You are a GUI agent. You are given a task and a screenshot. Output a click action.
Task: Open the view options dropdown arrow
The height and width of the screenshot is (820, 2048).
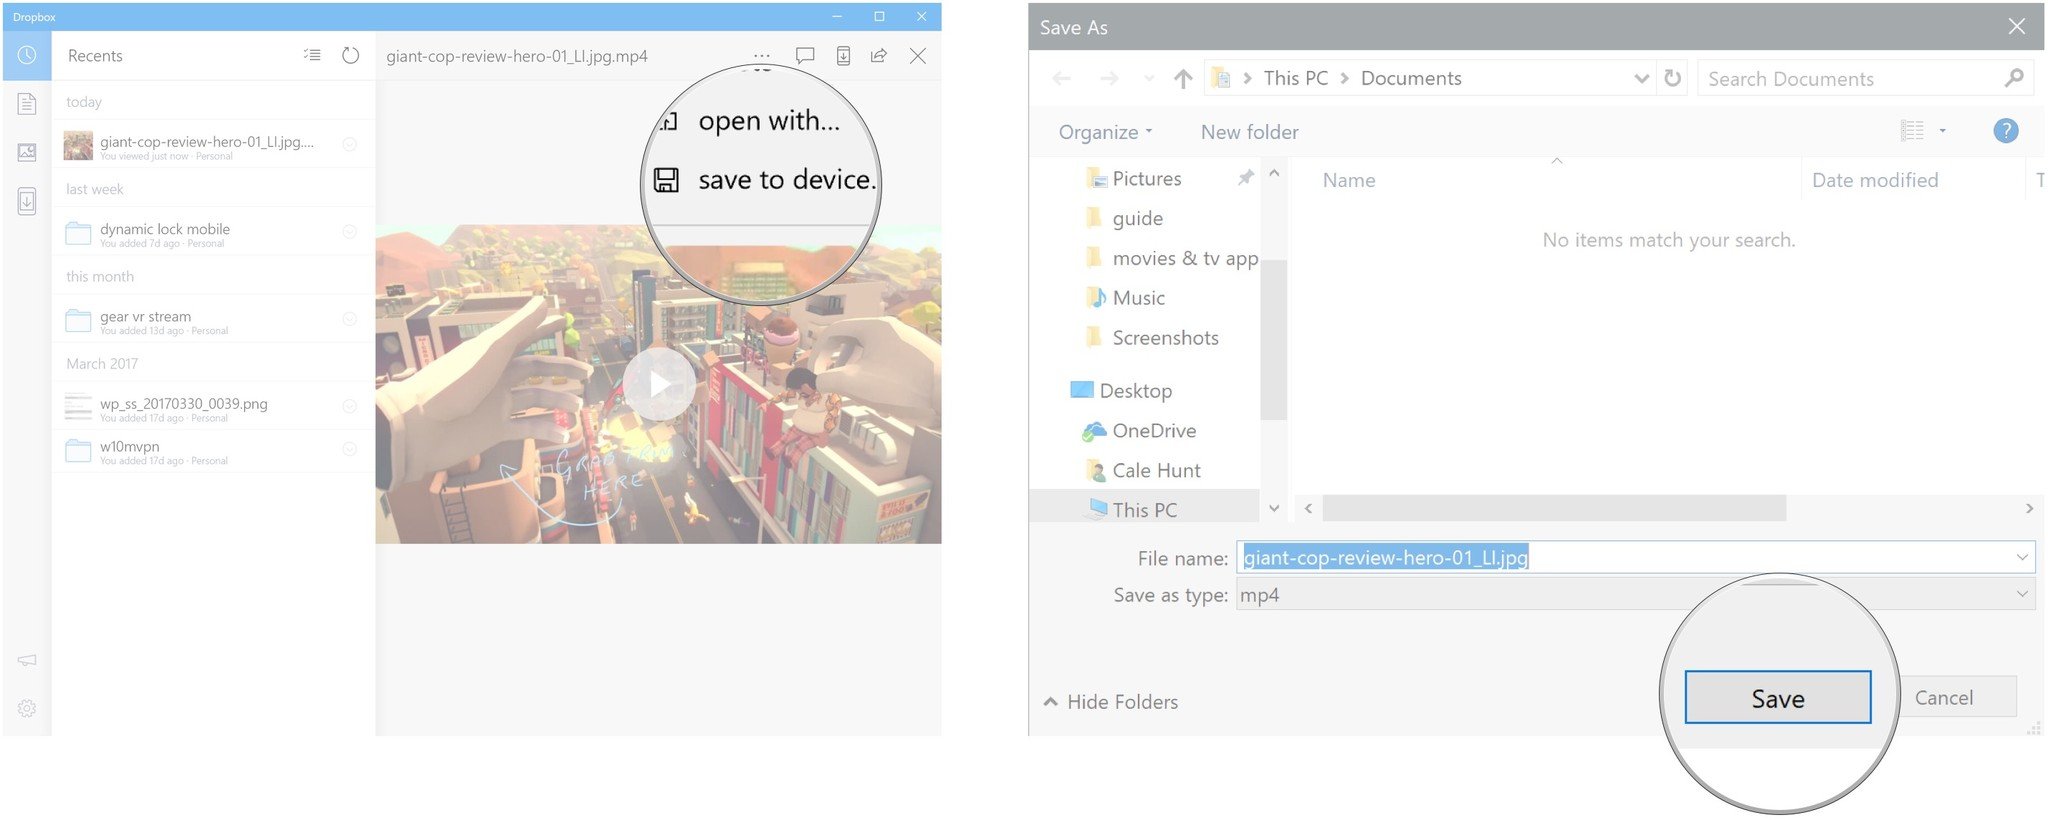pyautogui.click(x=1943, y=131)
